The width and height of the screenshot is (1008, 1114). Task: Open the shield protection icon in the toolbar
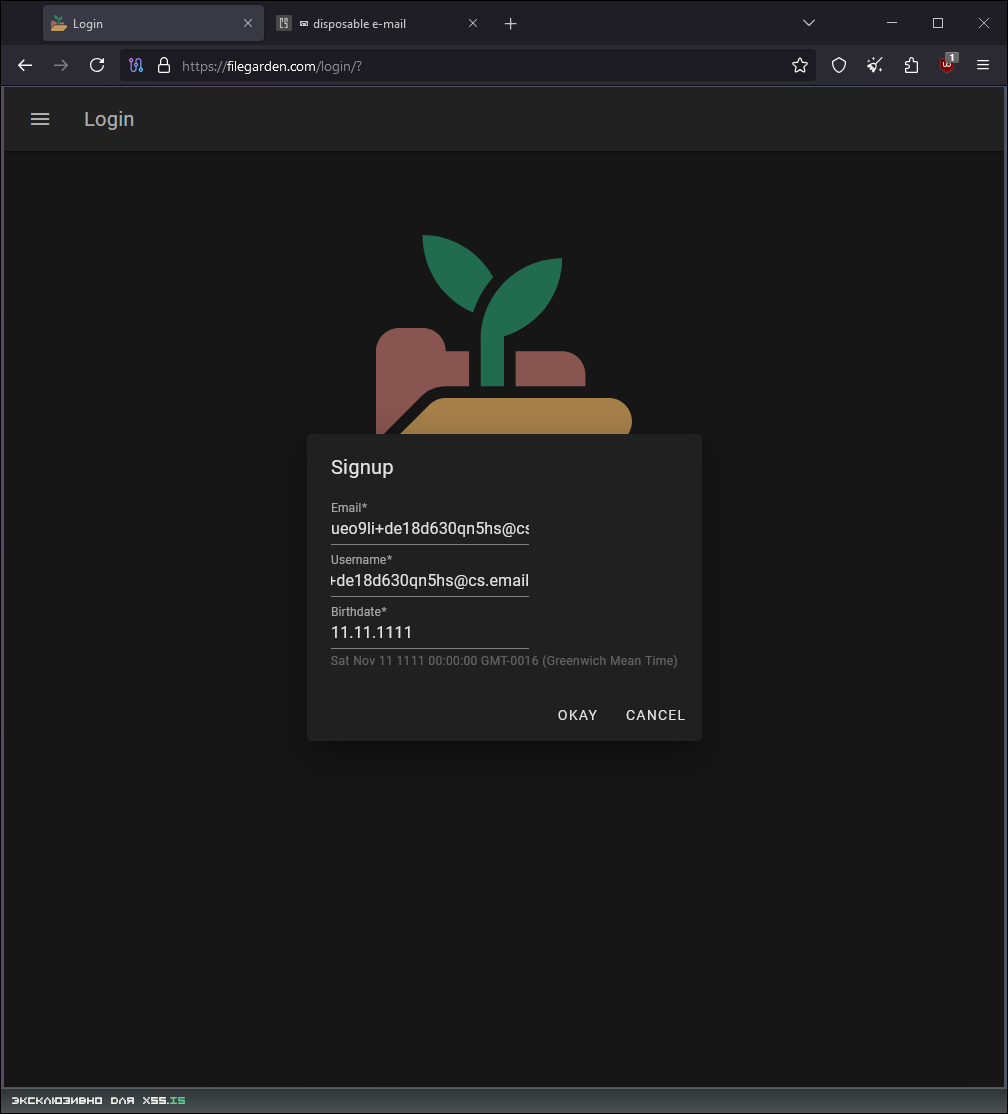point(839,65)
